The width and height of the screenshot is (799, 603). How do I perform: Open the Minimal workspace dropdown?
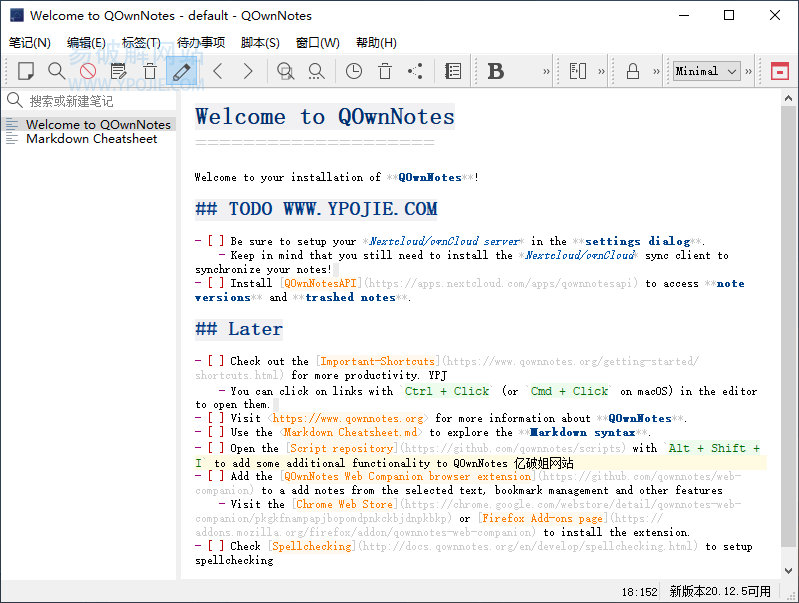click(x=706, y=71)
